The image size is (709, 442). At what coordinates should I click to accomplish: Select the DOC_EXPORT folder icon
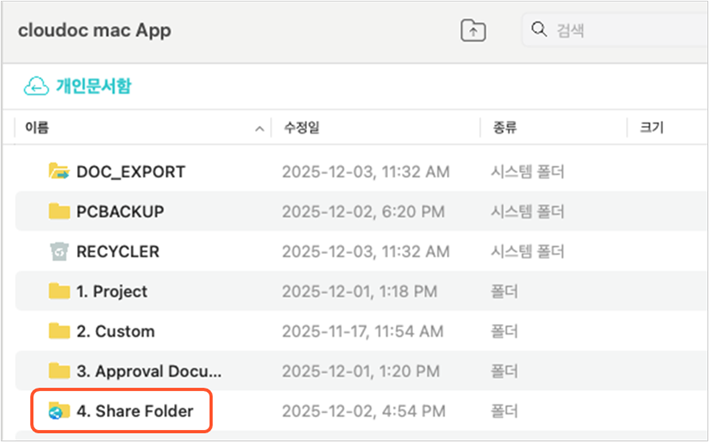[x=59, y=171]
